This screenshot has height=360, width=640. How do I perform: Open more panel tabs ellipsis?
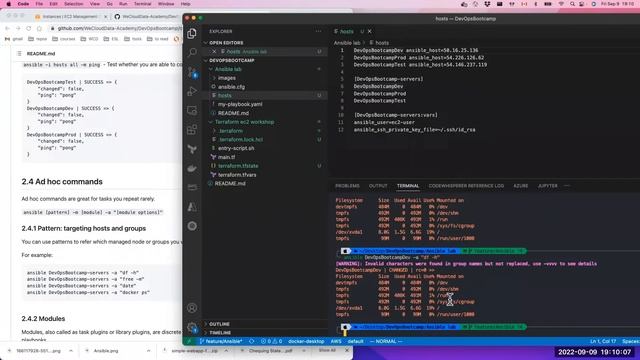click(567, 186)
